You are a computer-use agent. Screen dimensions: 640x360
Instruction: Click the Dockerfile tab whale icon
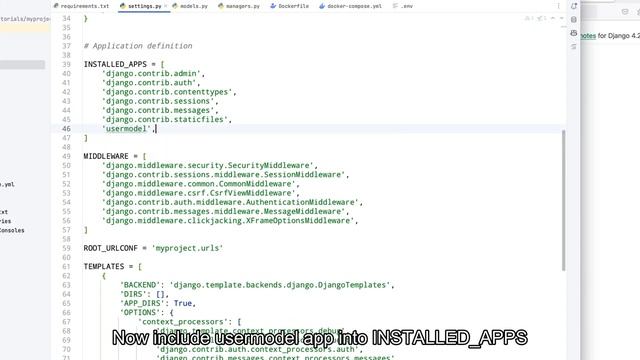pos(273,6)
